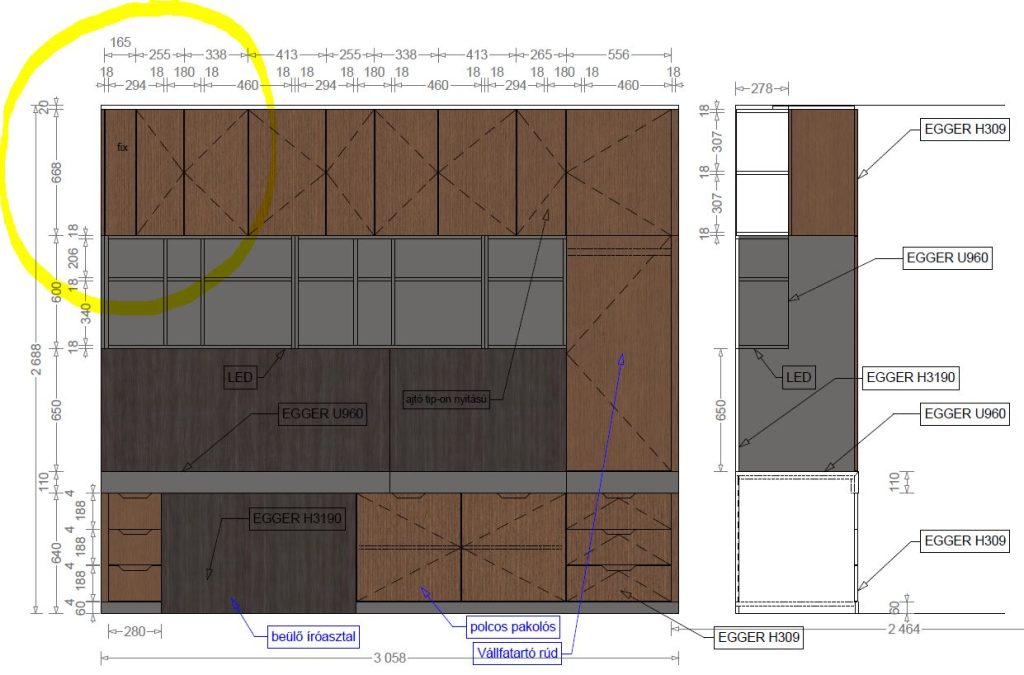
Task: Click the EGGER U960 label in the front view
Action: (322, 412)
